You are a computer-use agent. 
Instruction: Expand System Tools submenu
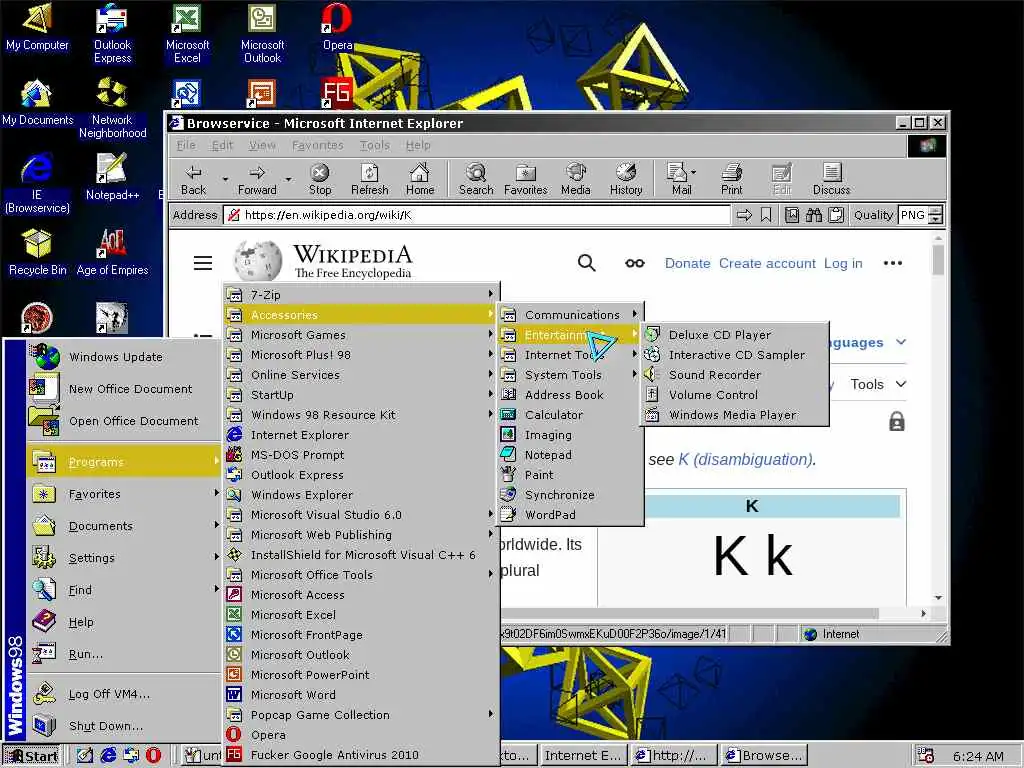tap(570, 375)
